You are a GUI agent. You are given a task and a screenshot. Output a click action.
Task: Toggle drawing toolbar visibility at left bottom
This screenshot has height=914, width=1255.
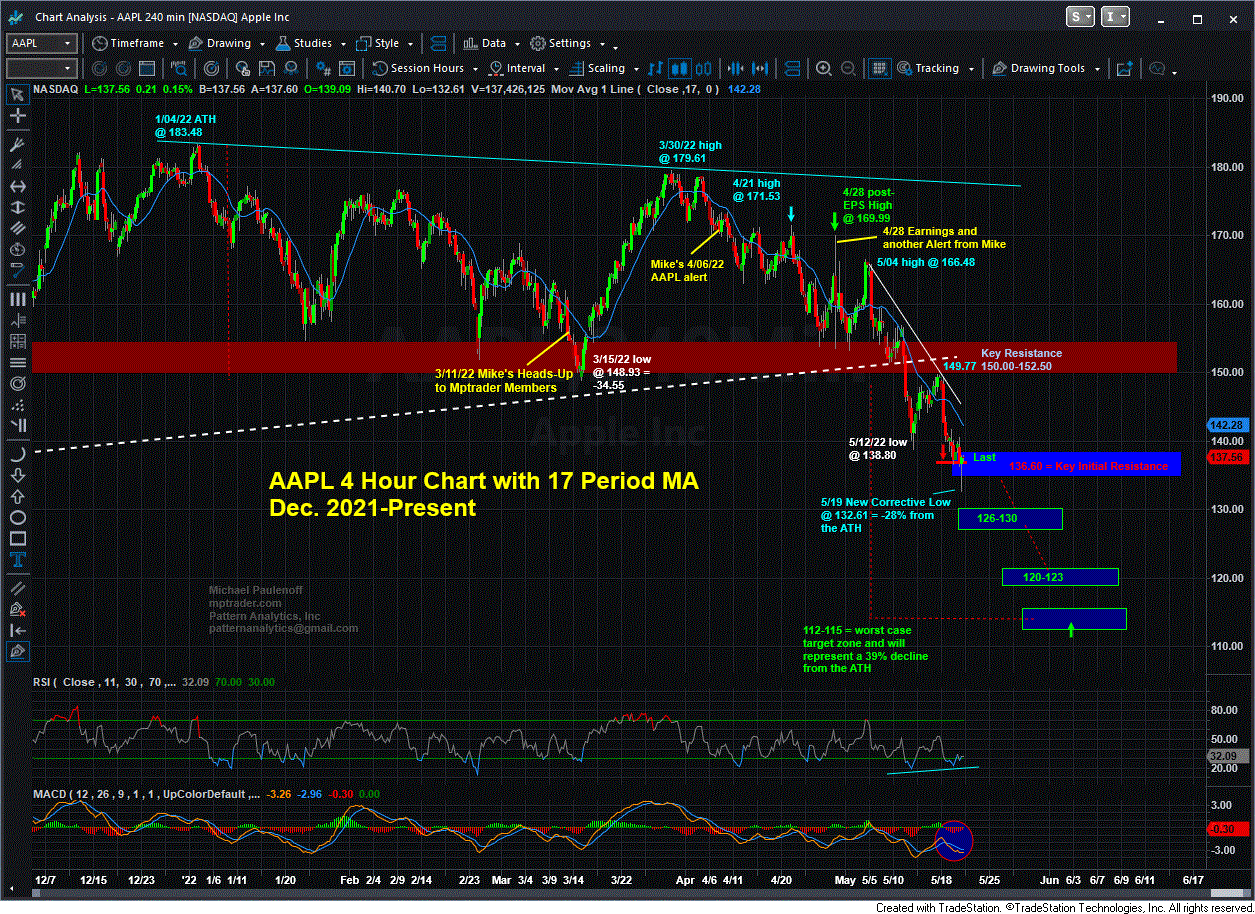pyautogui.click(x=17, y=652)
